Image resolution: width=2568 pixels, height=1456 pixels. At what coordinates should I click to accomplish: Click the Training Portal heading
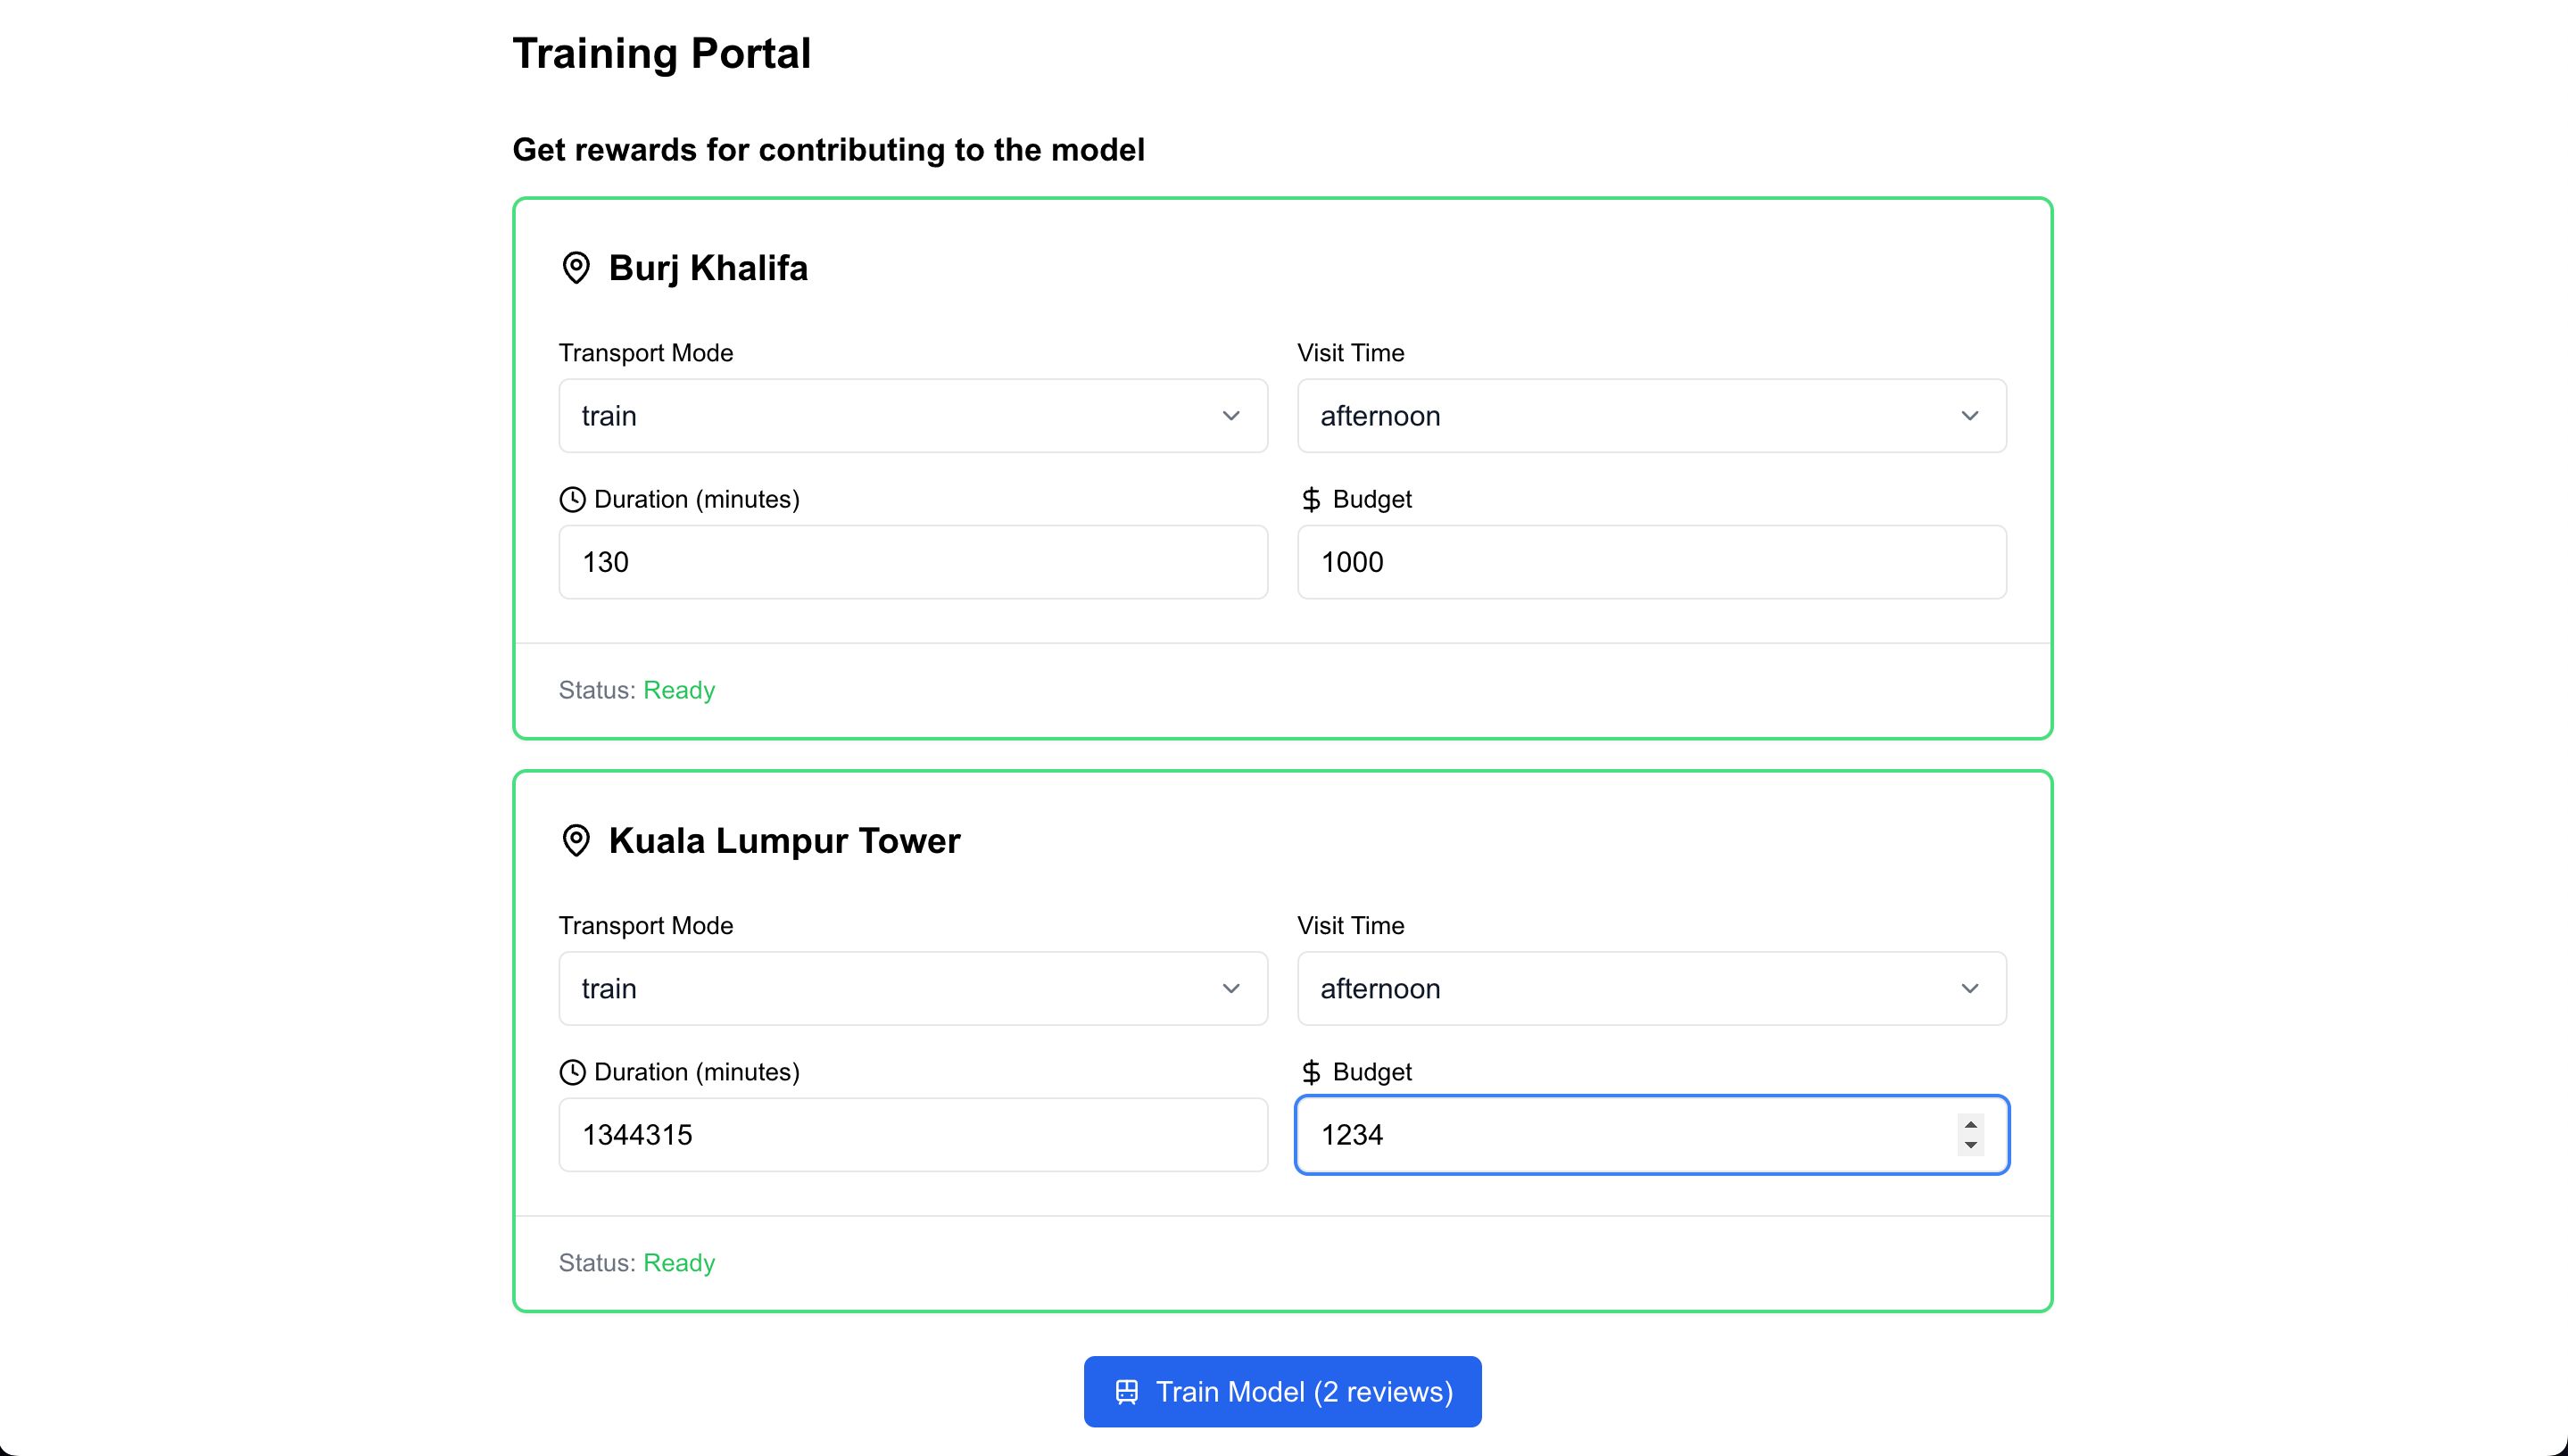click(661, 53)
